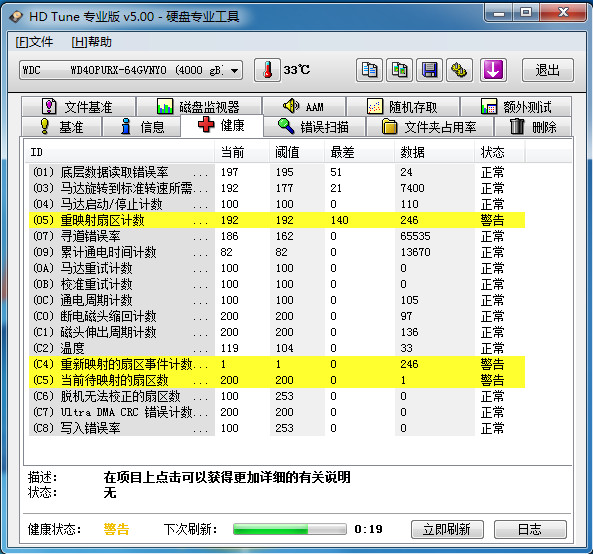Select row (01) 底层数据读取错误率
This screenshot has height=554, width=593.
click(277, 172)
